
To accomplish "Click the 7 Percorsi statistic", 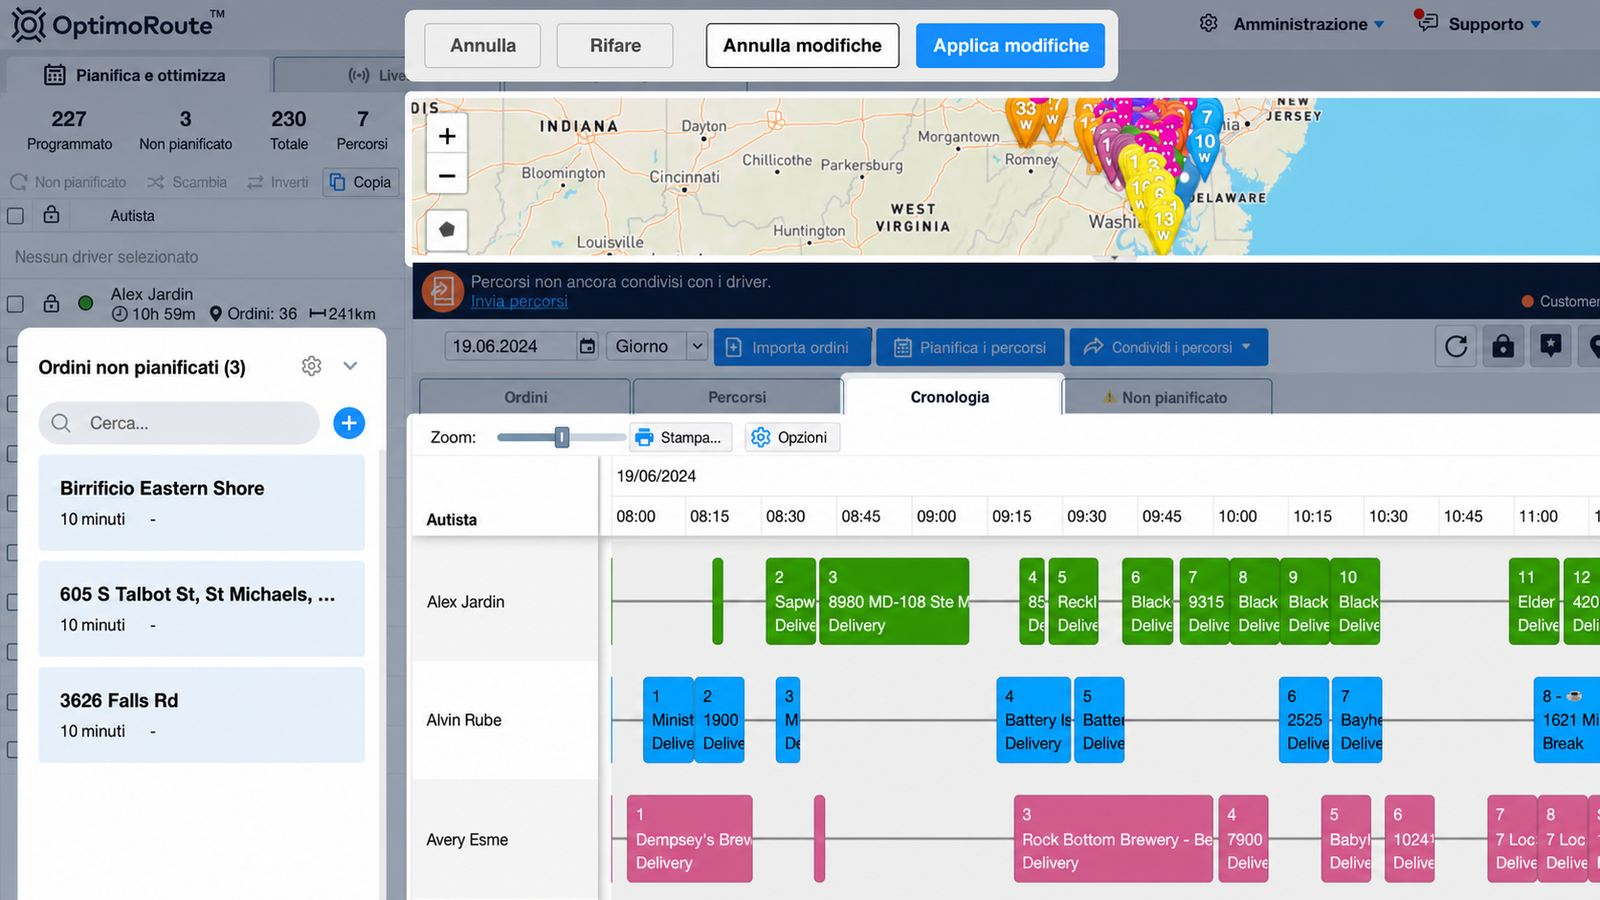I will tap(362, 130).
